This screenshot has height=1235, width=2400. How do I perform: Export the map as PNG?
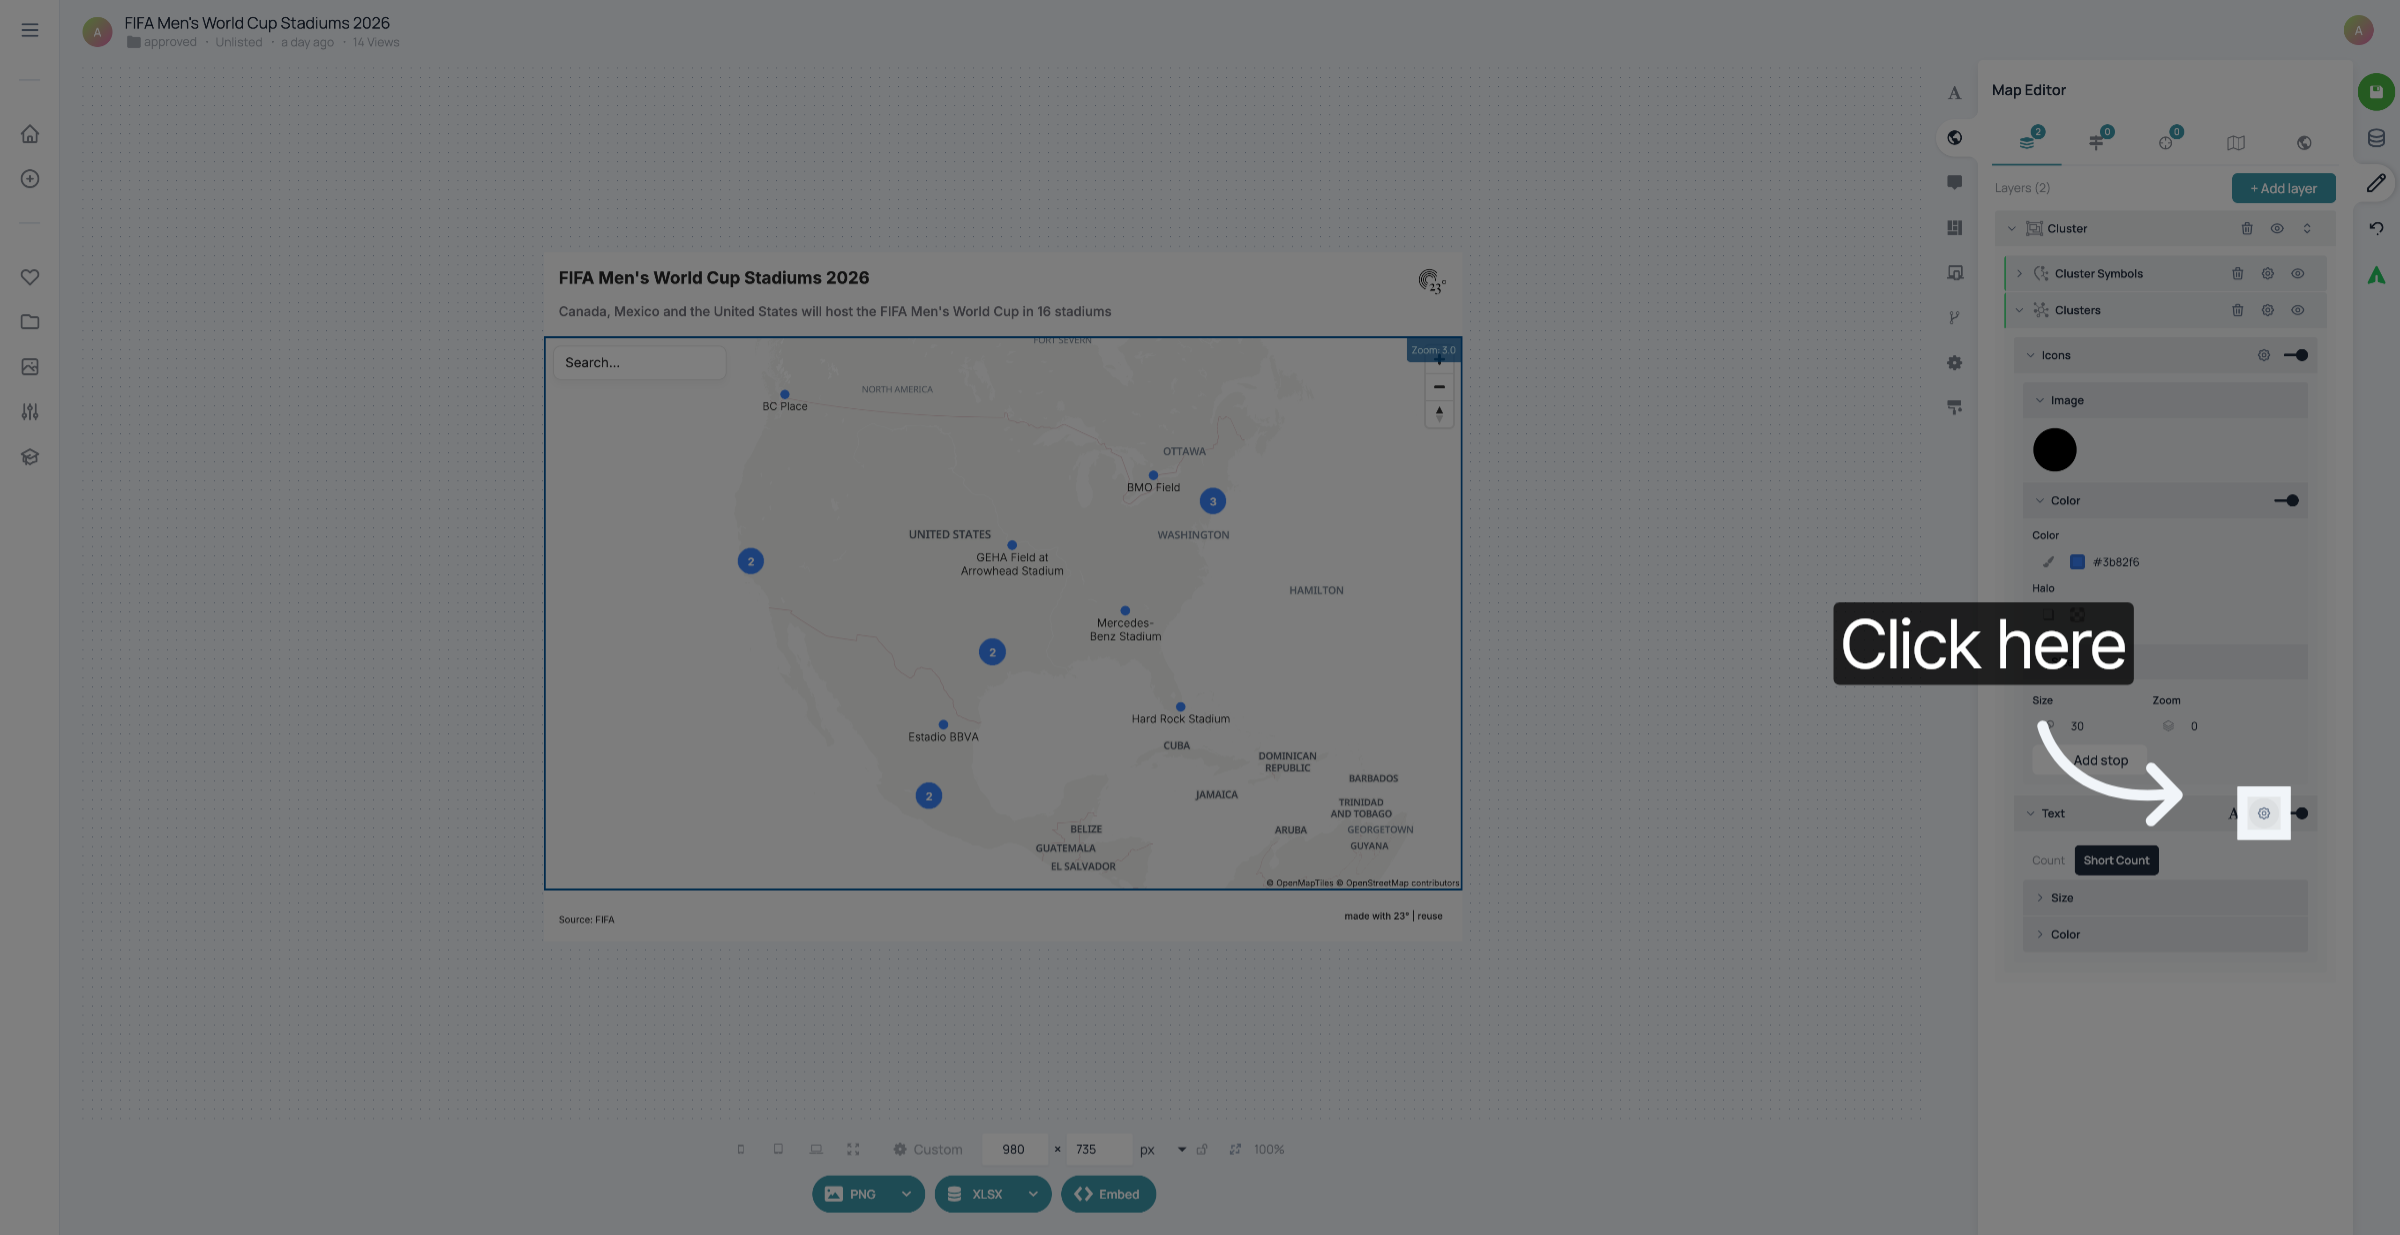(853, 1194)
